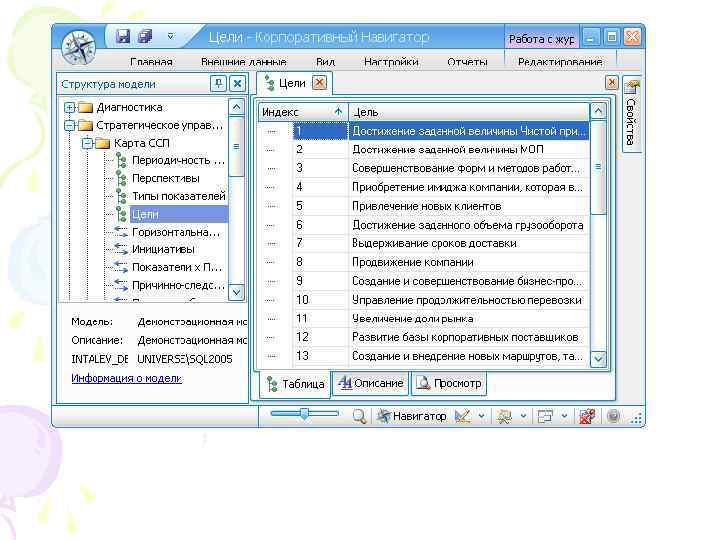The image size is (720, 540).
Task: Click tree panel scroll up arrow
Action: (236, 107)
